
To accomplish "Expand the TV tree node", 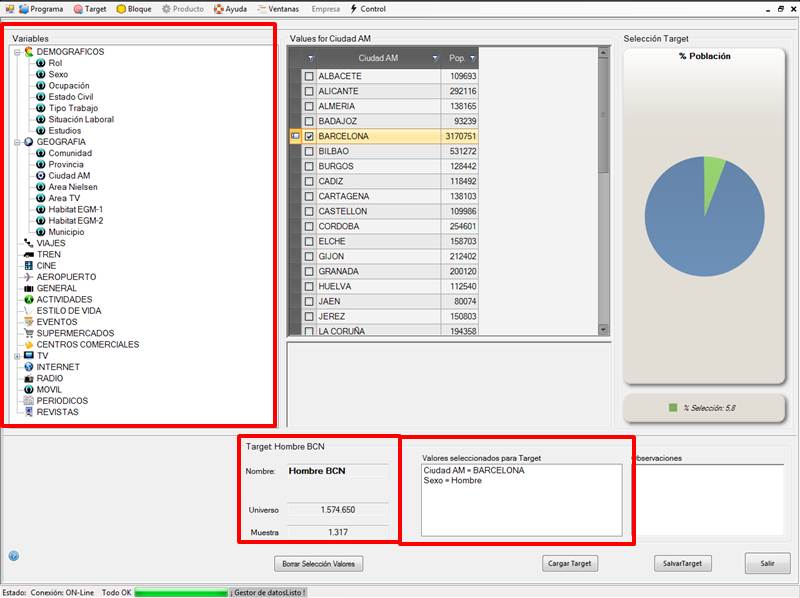I will pyautogui.click(x=17, y=355).
